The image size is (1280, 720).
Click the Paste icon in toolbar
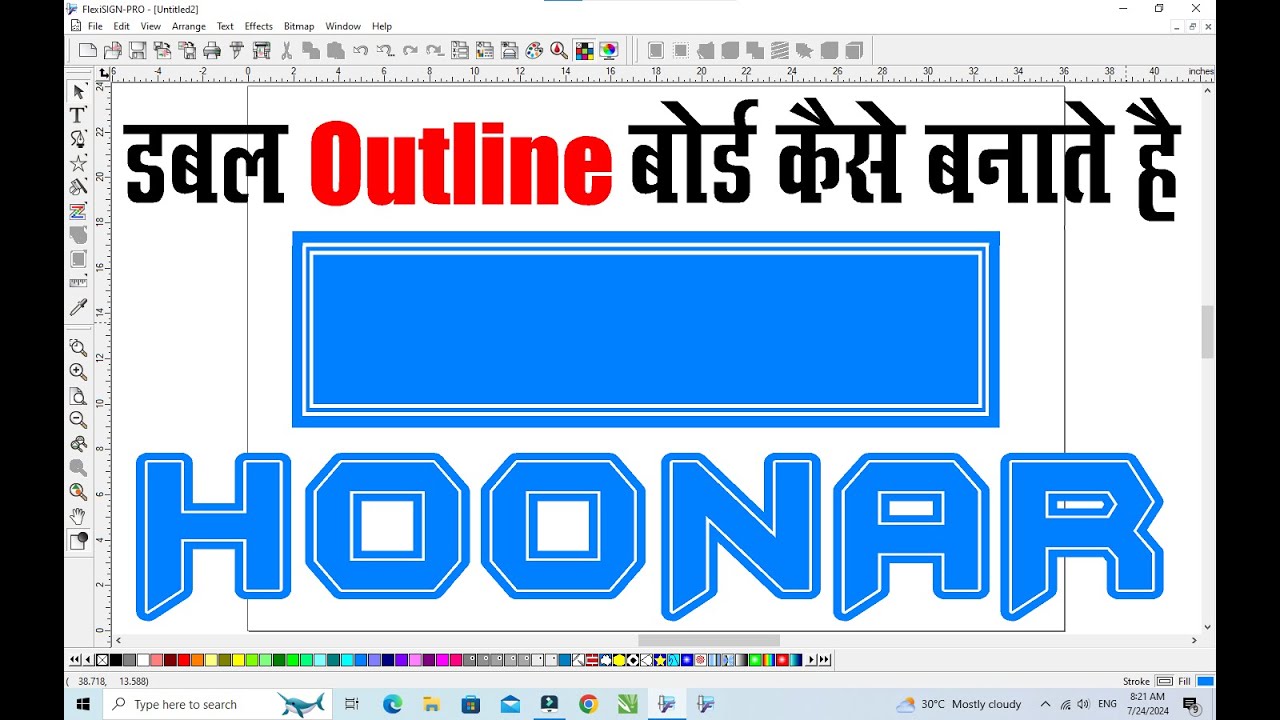click(x=334, y=50)
